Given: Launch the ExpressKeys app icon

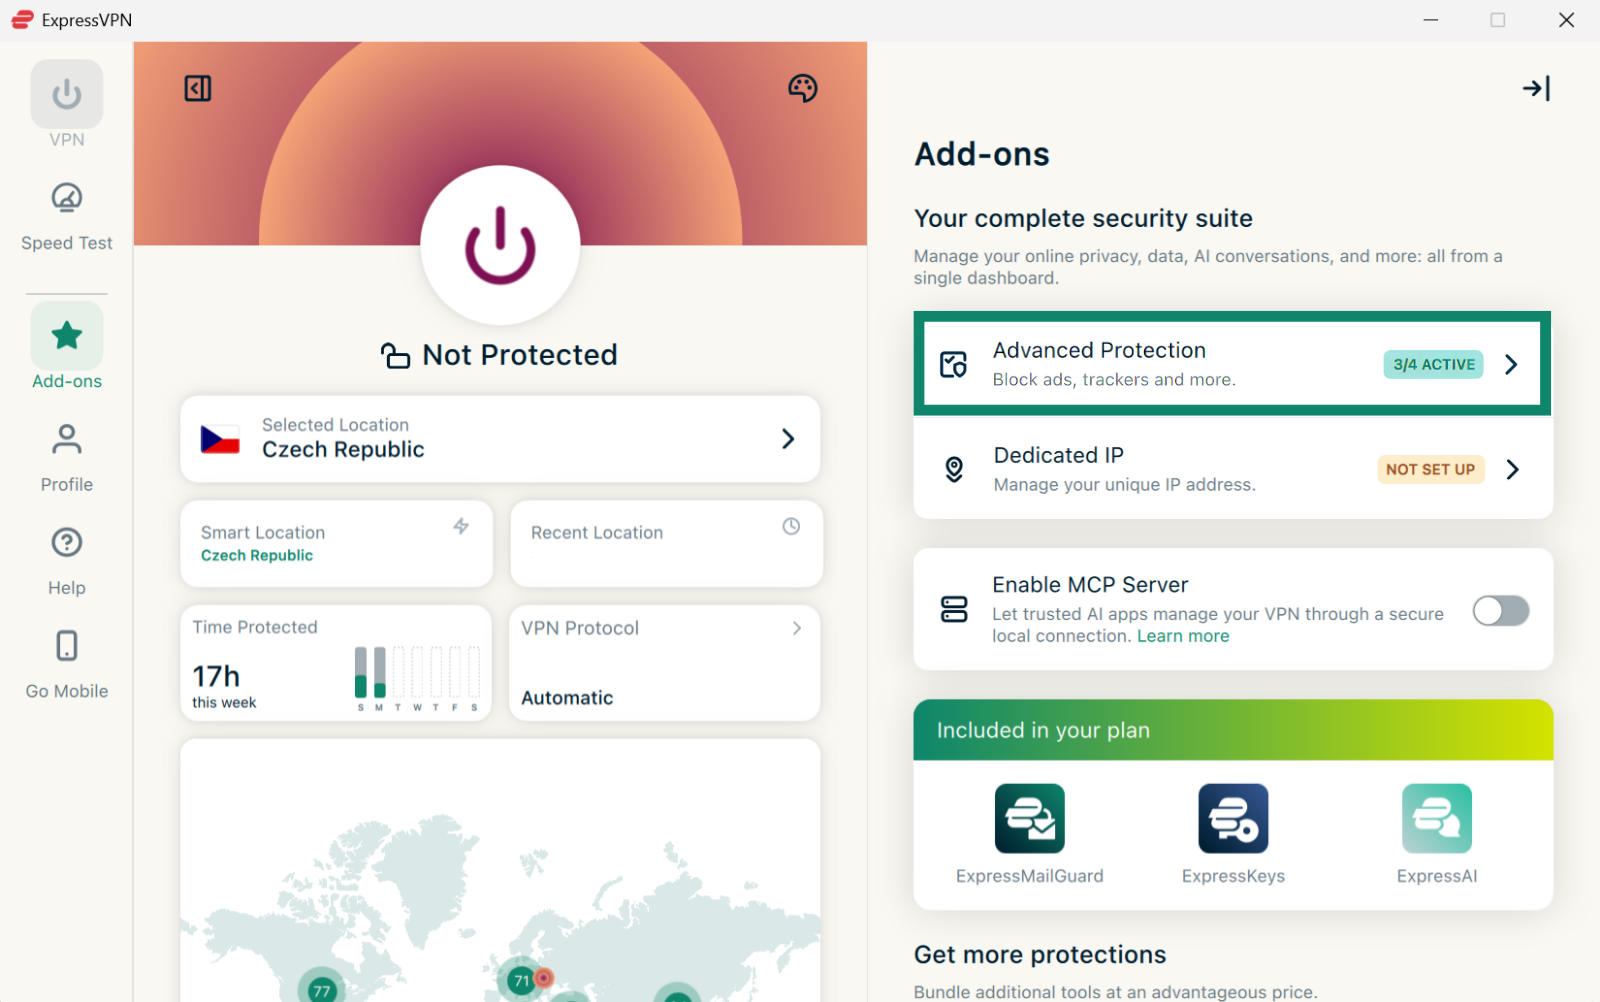Looking at the screenshot, I should pos(1233,818).
